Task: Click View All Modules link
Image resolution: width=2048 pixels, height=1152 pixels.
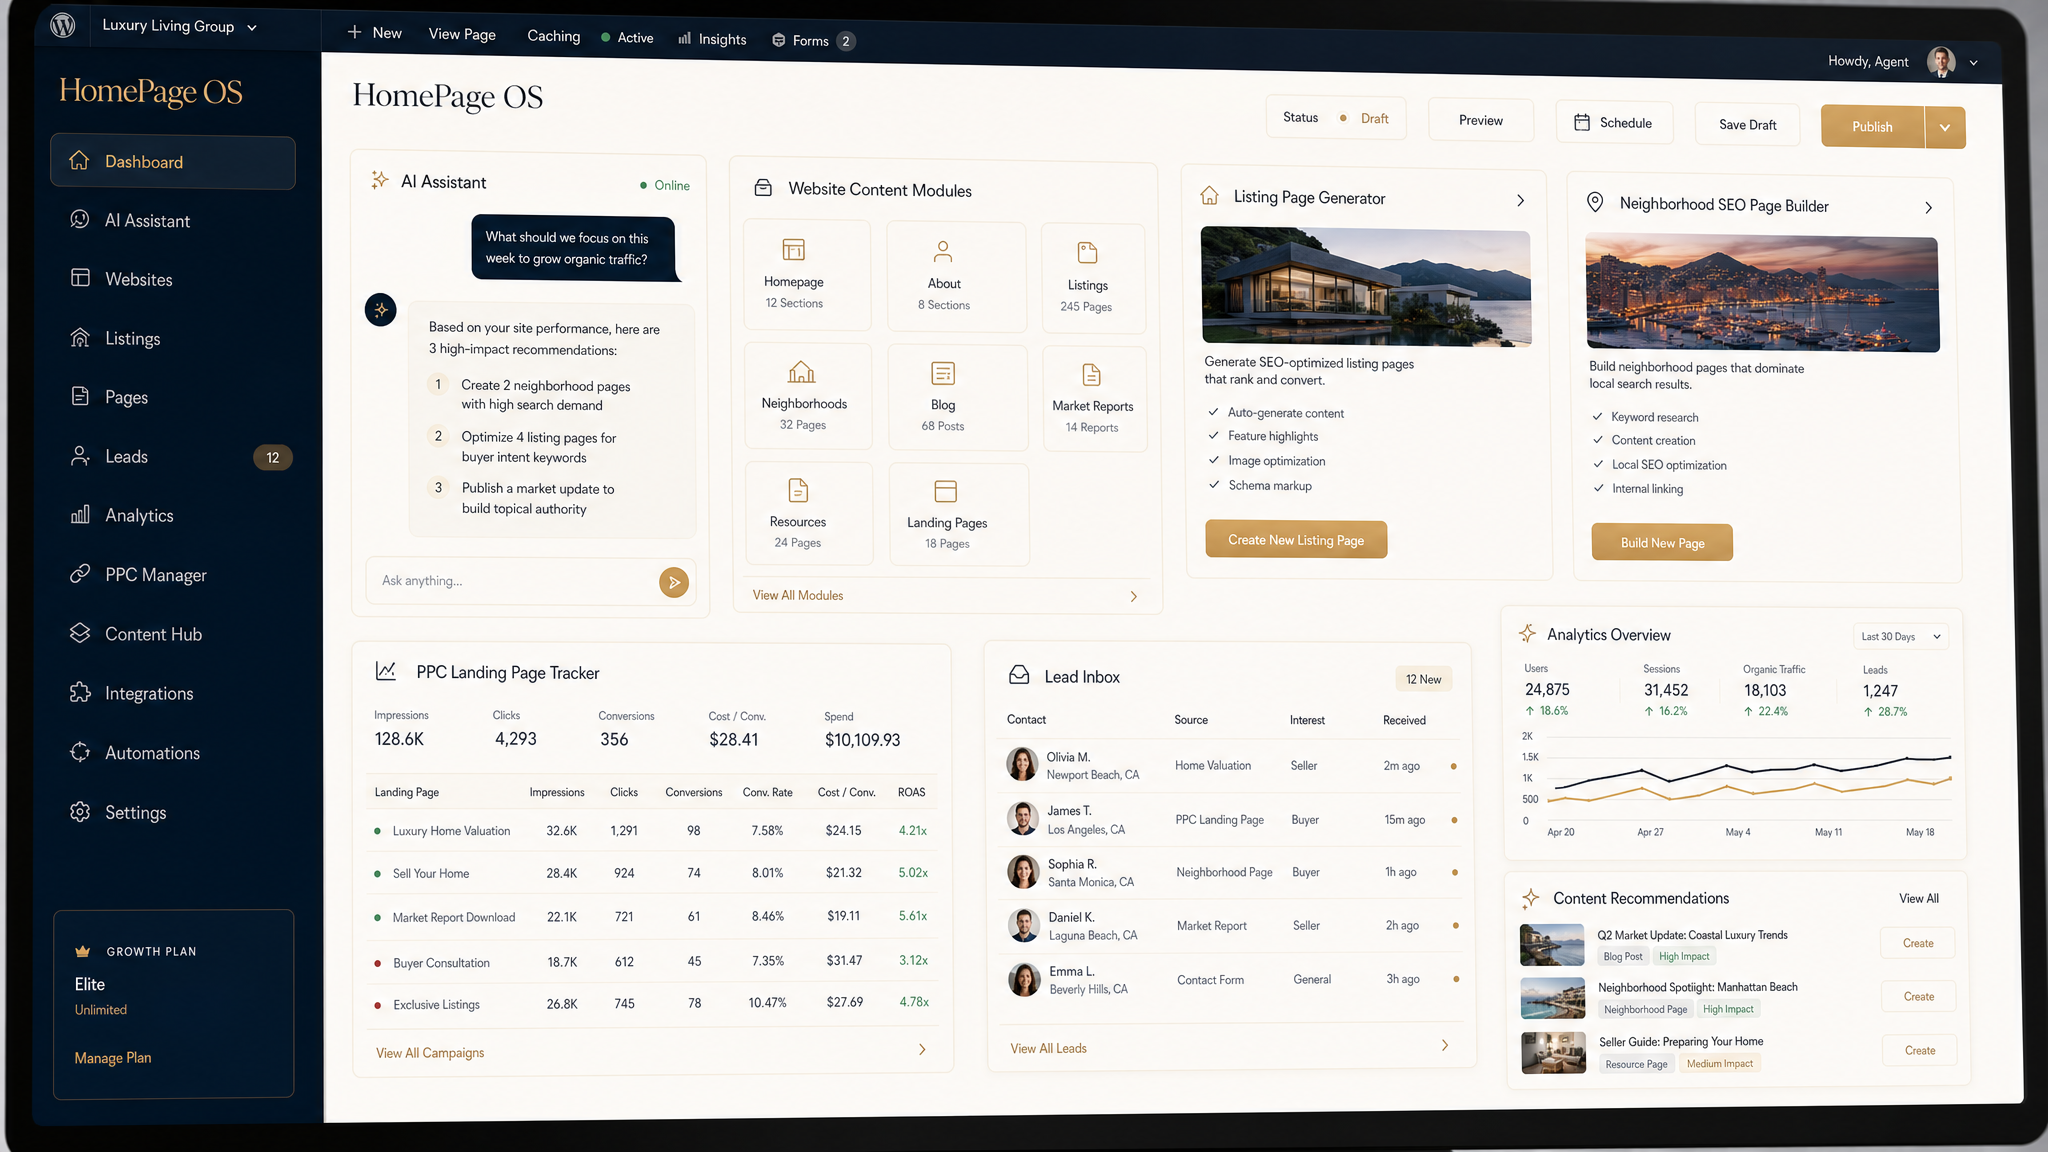Action: pyautogui.click(x=798, y=595)
